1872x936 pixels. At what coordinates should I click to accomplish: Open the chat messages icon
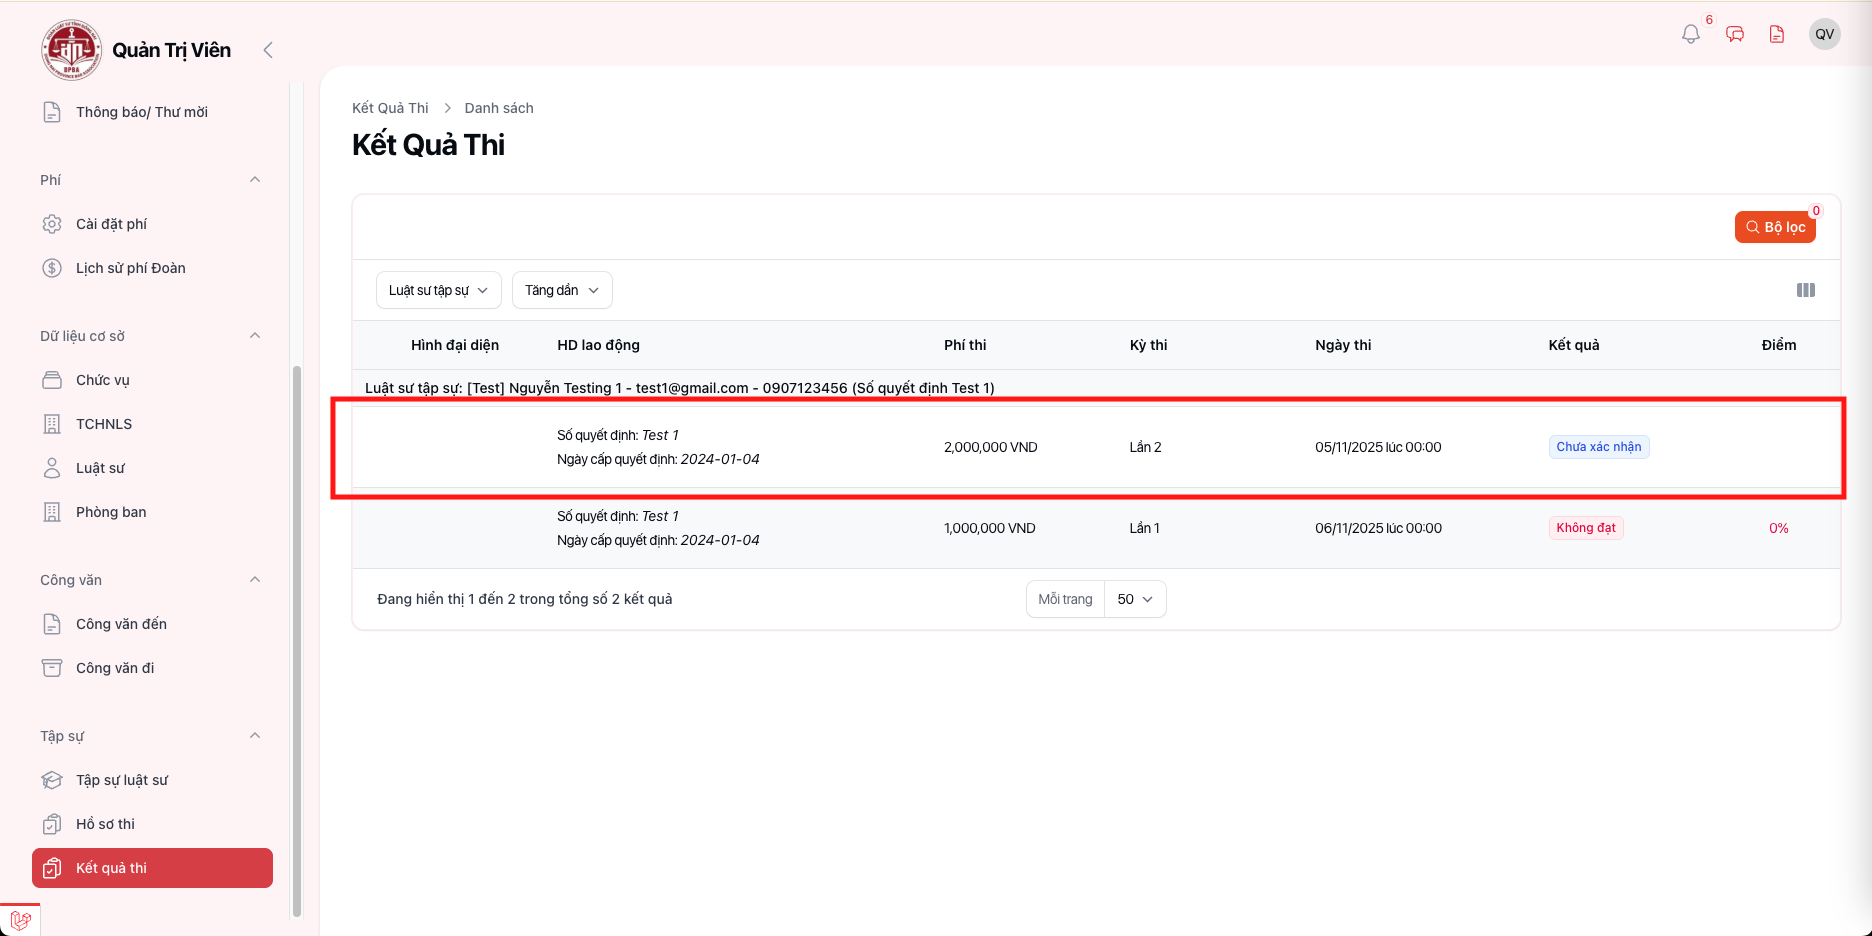1735,34
